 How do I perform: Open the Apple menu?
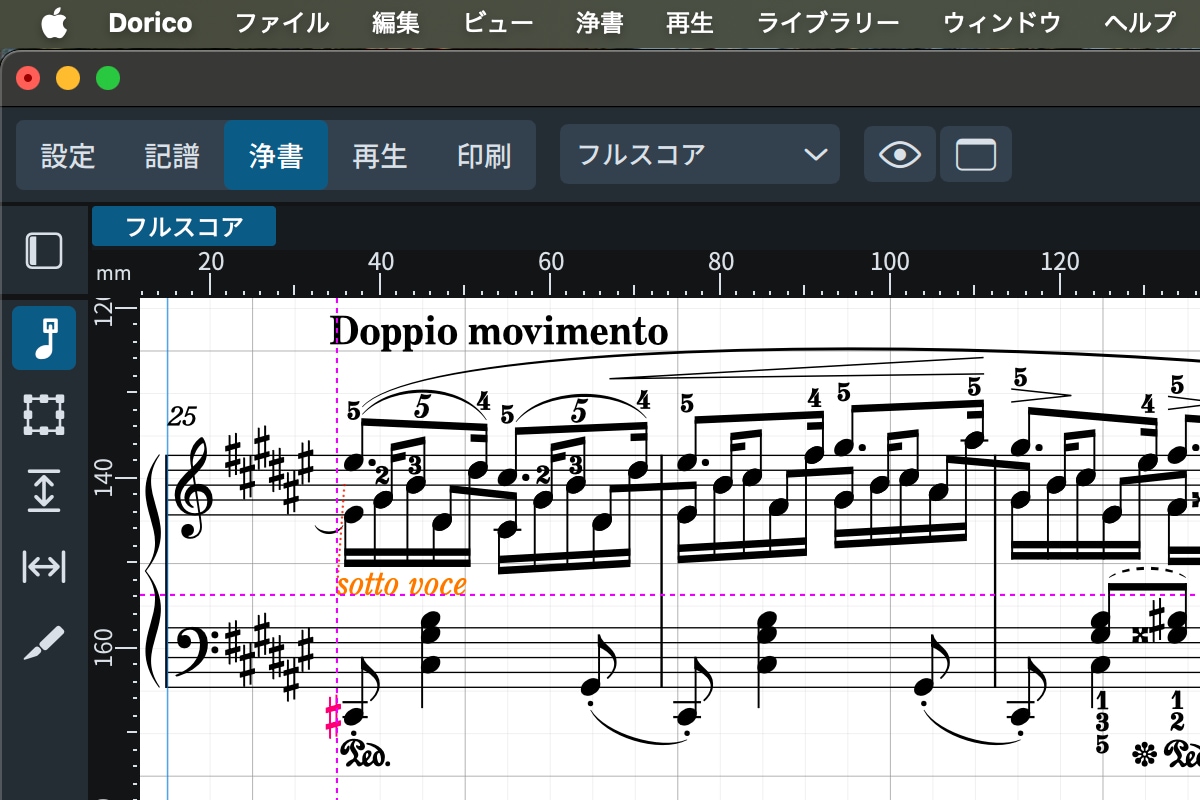click(x=54, y=23)
